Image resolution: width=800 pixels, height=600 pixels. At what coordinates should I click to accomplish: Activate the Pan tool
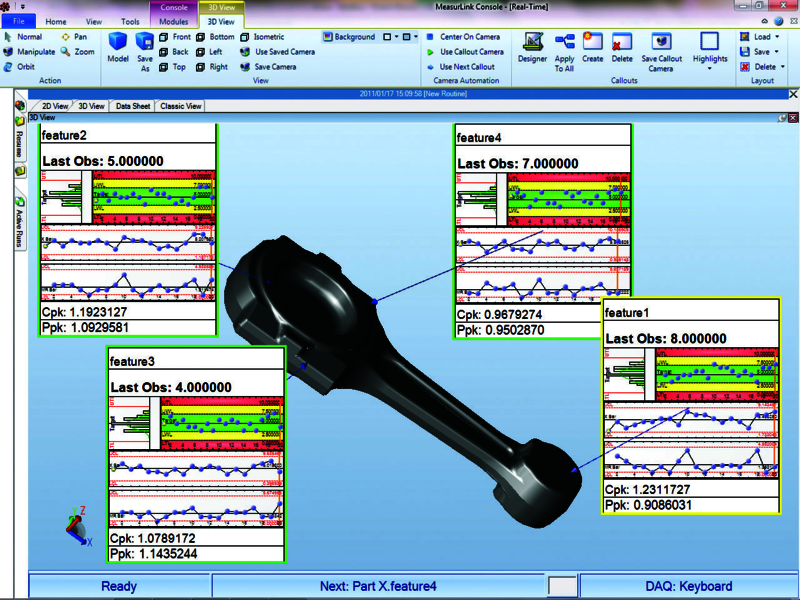[73, 37]
